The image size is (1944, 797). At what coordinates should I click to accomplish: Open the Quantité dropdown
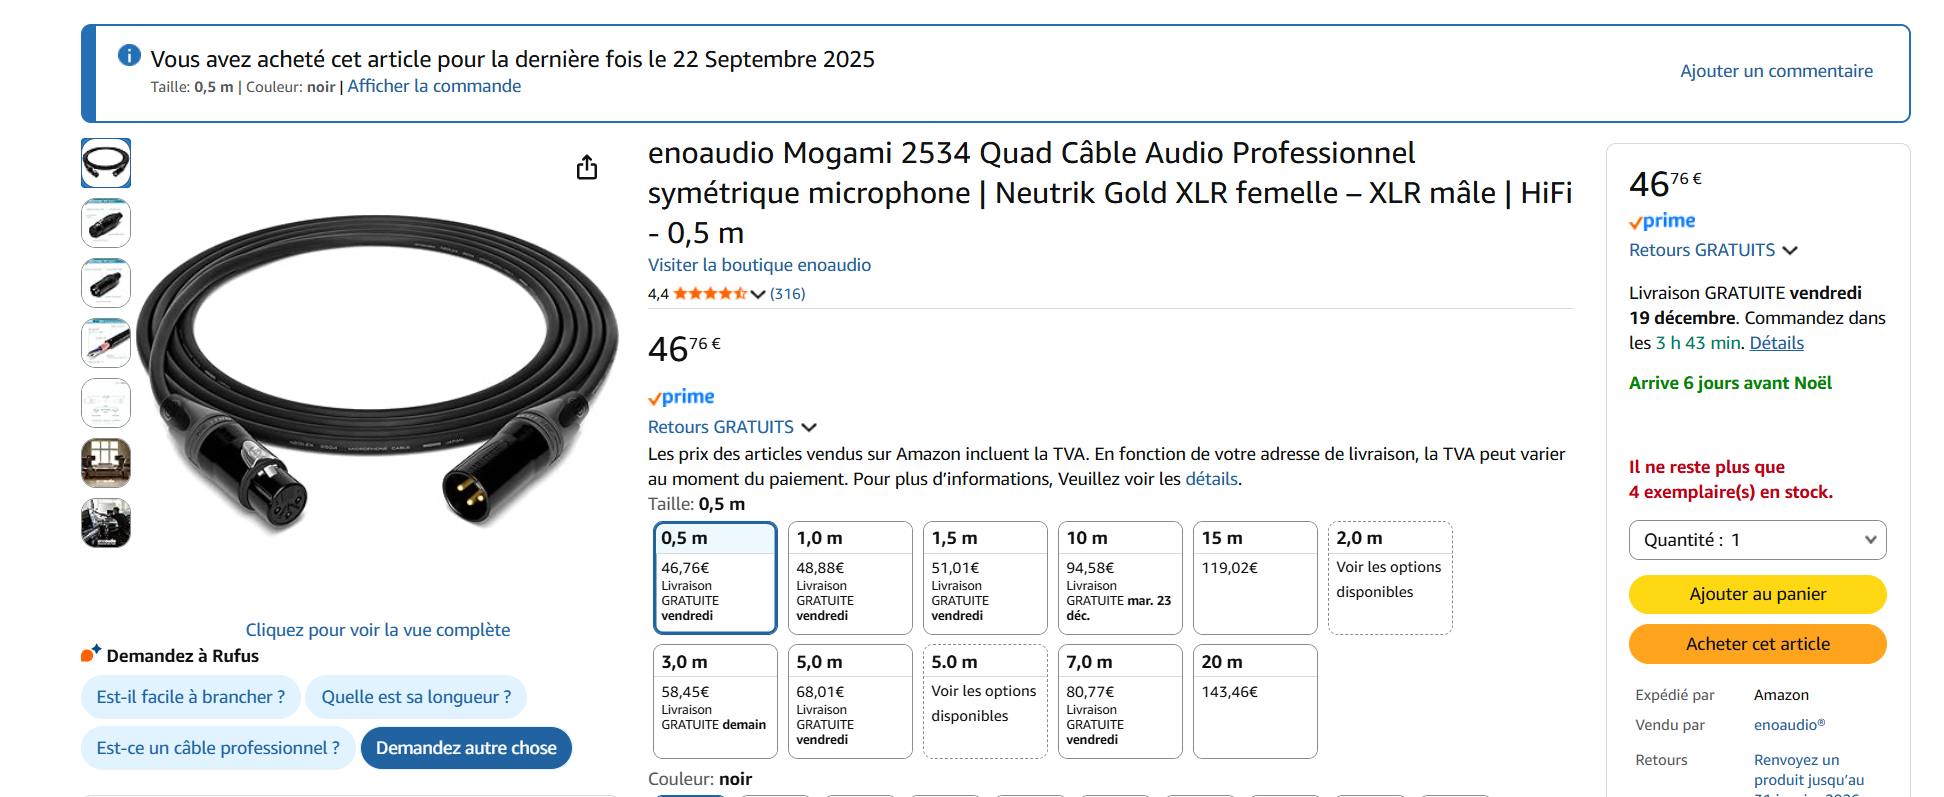pos(1757,540)
